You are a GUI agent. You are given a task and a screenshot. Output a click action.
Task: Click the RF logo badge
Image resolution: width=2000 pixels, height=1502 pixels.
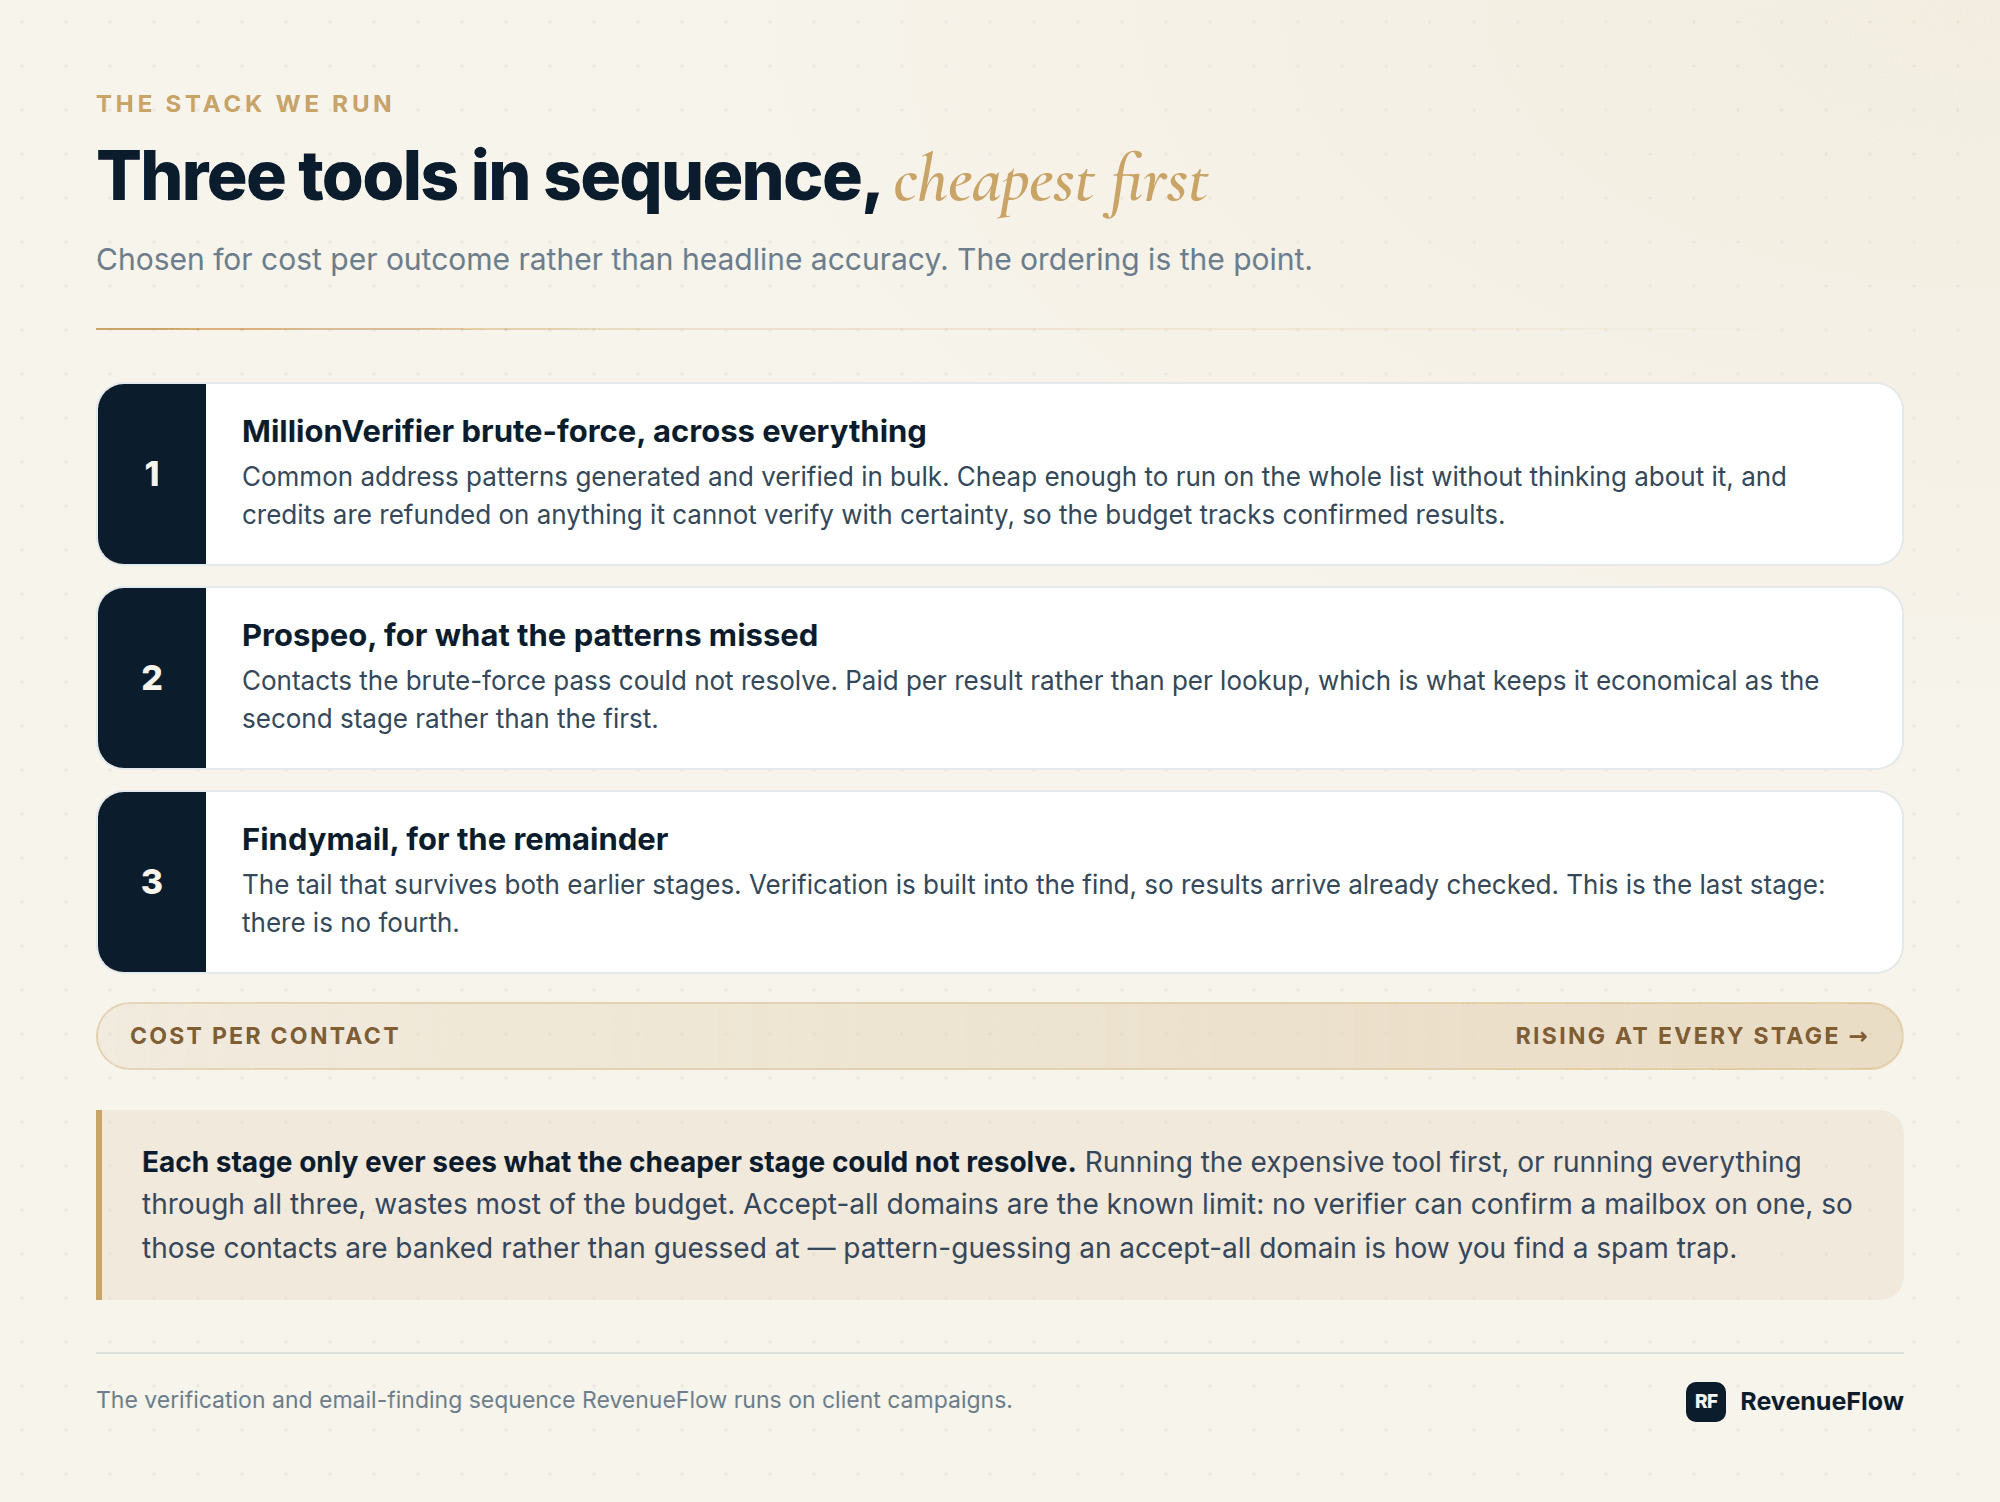coord(1705,1401)
